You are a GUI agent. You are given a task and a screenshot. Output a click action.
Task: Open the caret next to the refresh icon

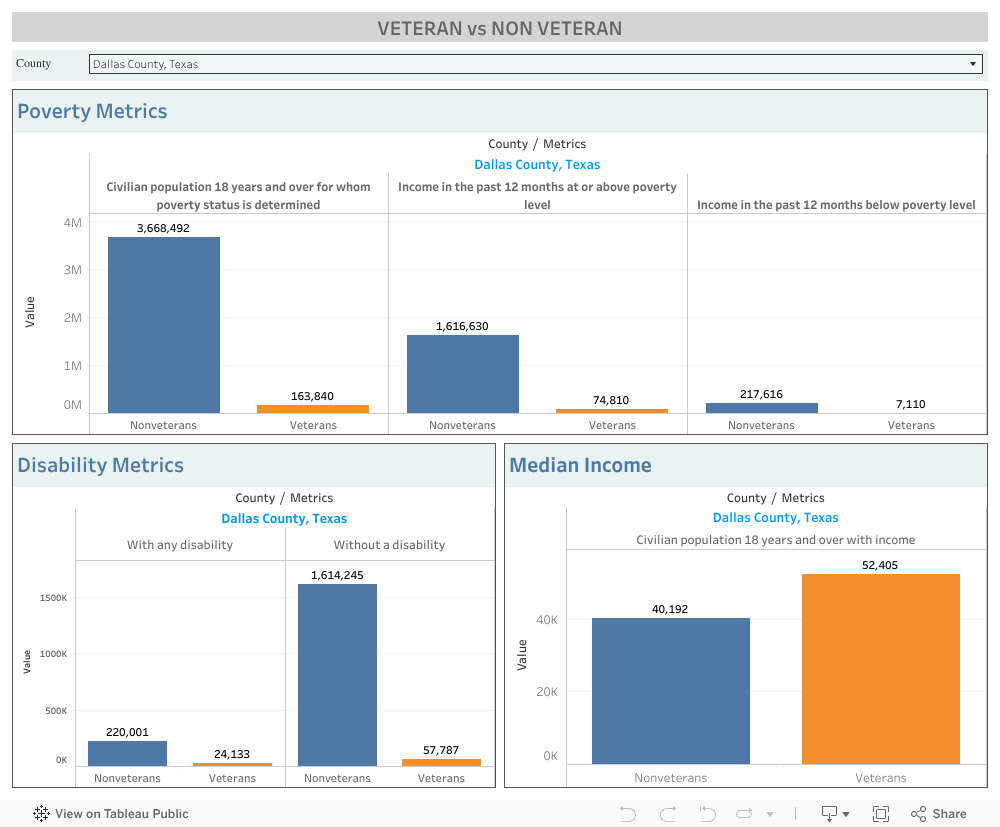point(768,813)
